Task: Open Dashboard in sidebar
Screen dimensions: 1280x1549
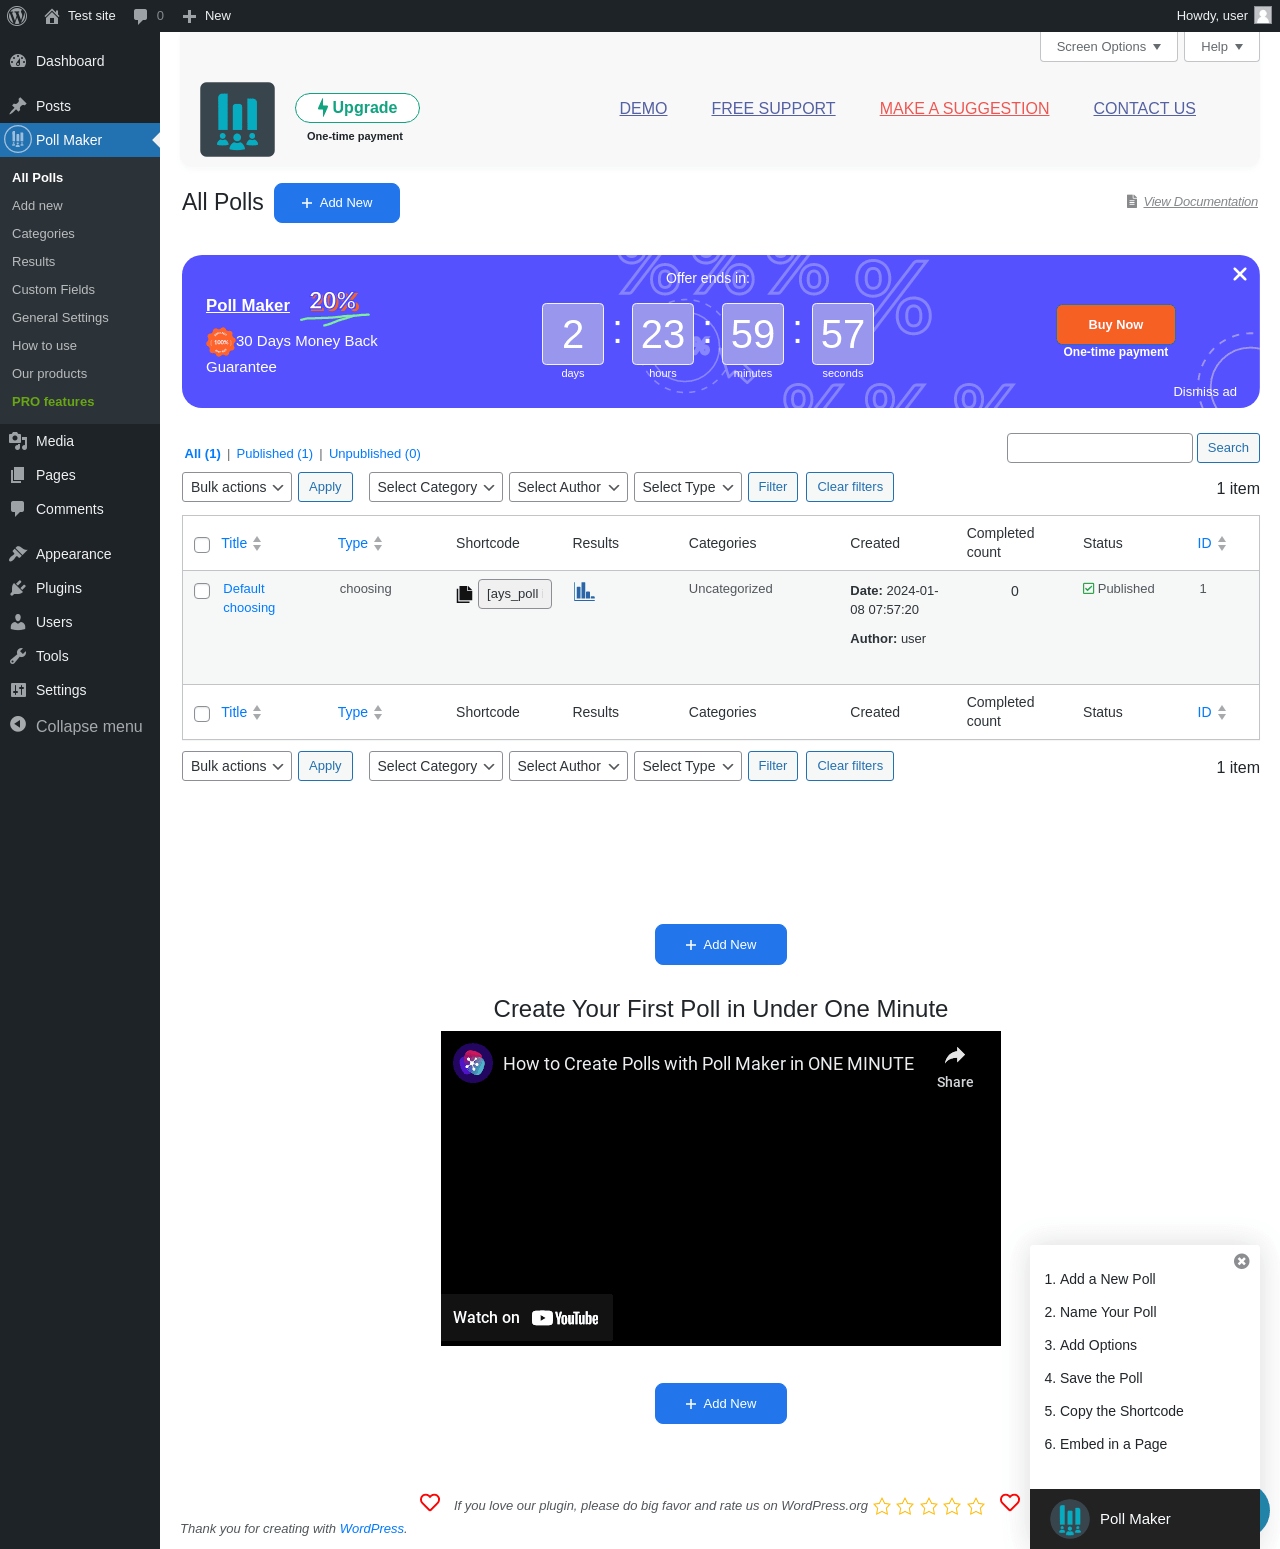Action: pos(80,61)
